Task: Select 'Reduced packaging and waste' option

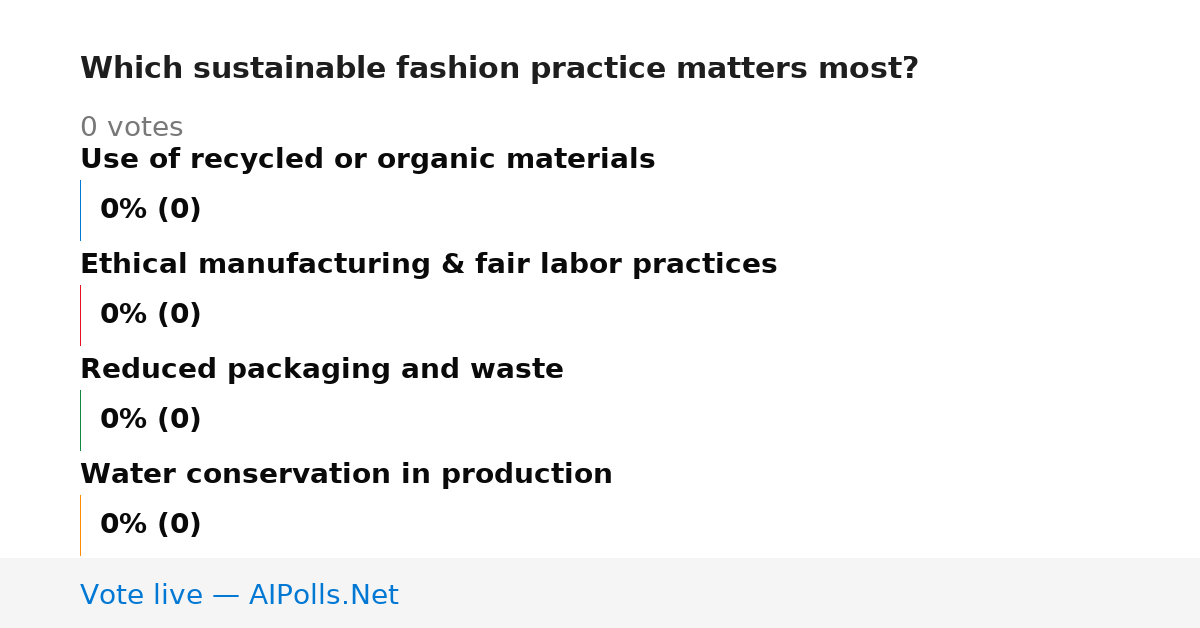Action: point(321,369)
